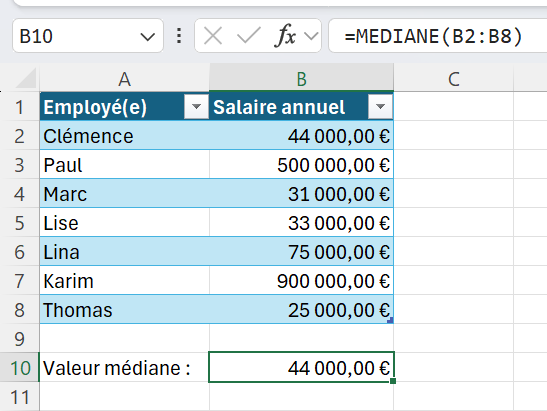Select the 75 000,00 € salary cell

[x=301, y=252]
